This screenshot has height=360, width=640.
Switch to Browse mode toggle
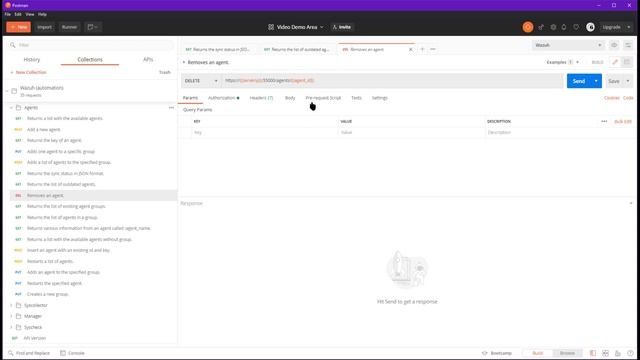(567, 353)
